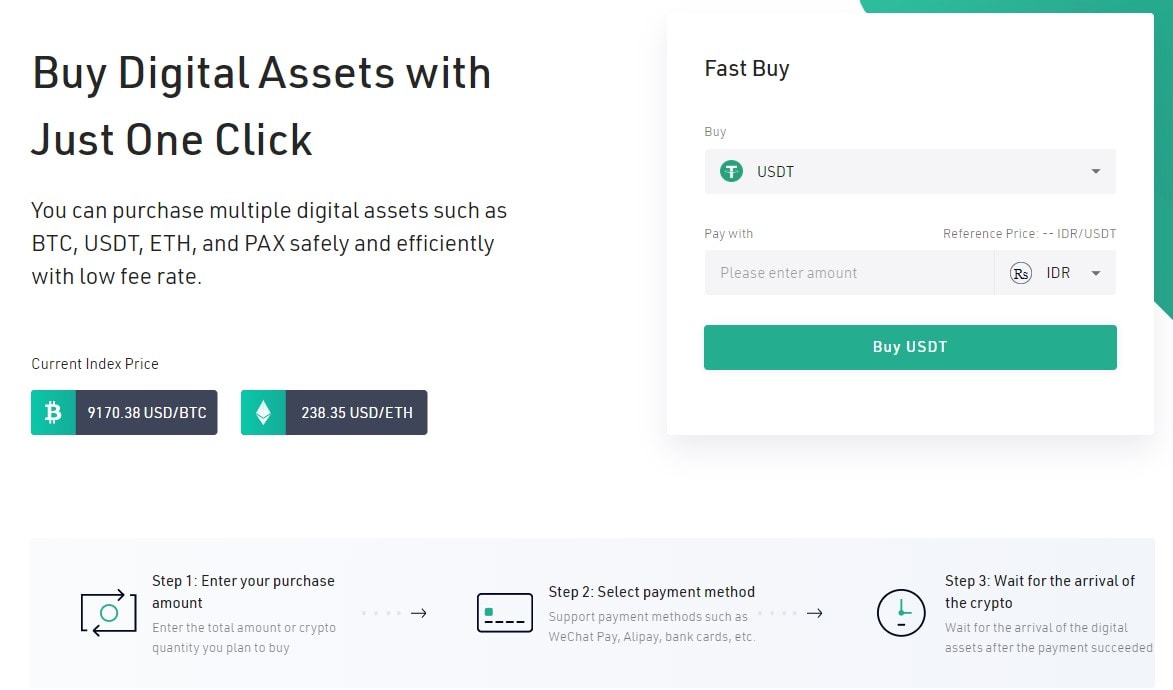
Task: Click the Step 2 Select payment method heading
Action: click(x=652, y=592)
